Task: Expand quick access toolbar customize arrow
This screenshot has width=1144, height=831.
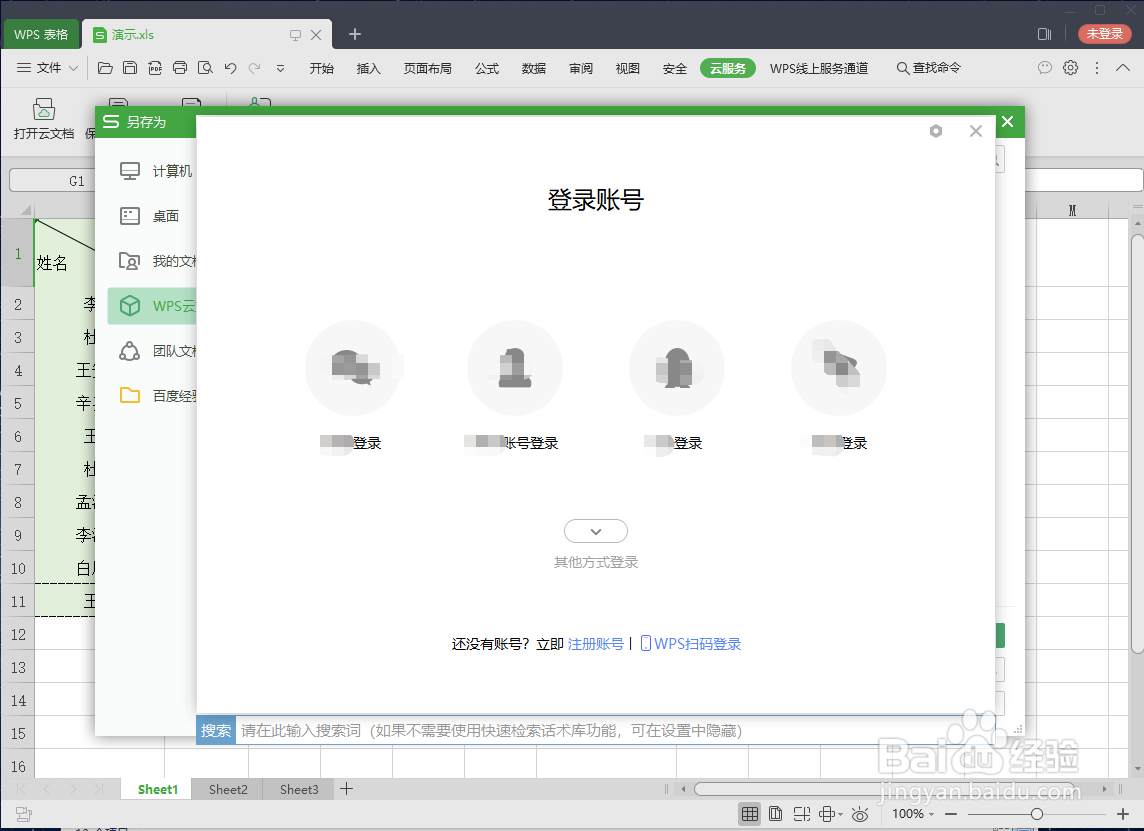Action: (280, 69)
